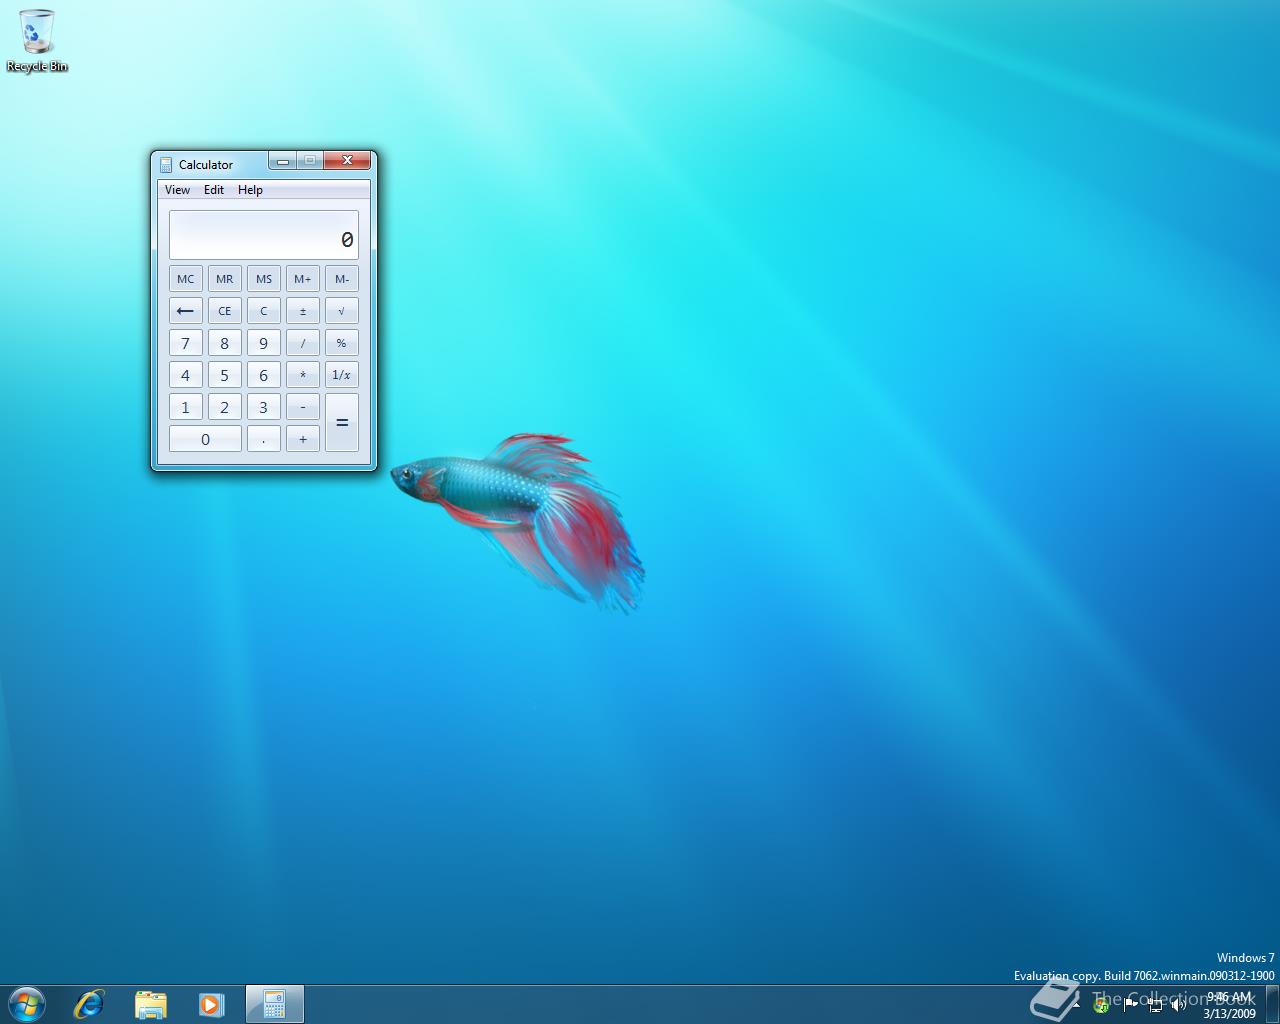Click the multiply key

(303, 375)
